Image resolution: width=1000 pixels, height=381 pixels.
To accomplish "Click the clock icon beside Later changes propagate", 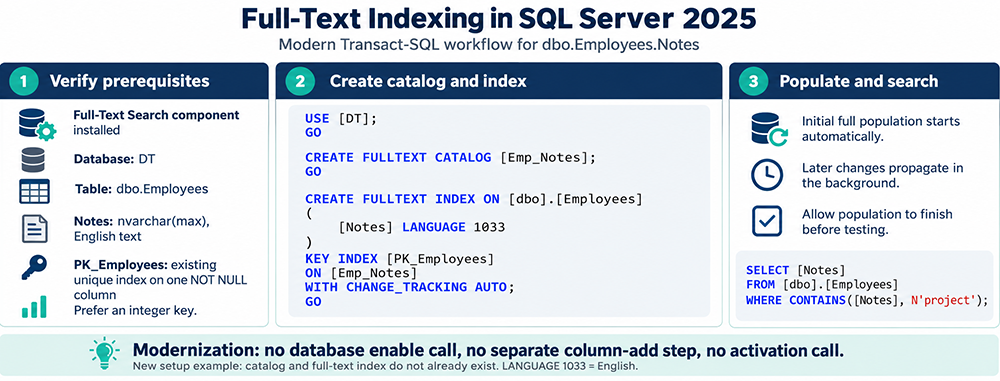I will point(767,175).
